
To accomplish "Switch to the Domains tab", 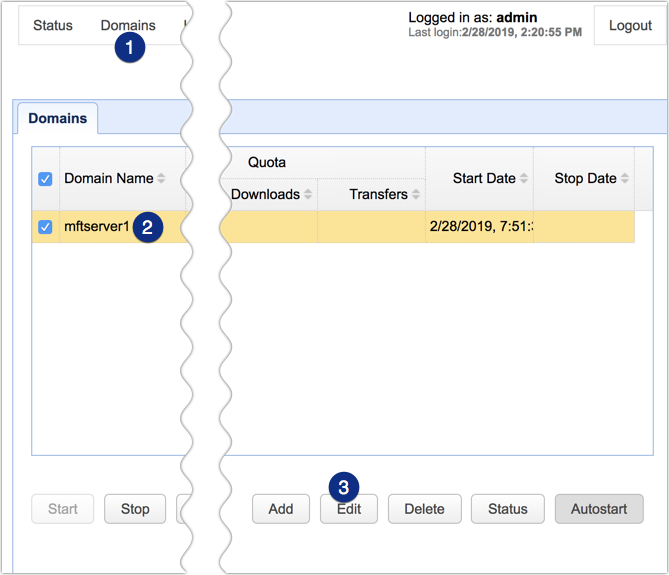I will [x=57, y=118].
